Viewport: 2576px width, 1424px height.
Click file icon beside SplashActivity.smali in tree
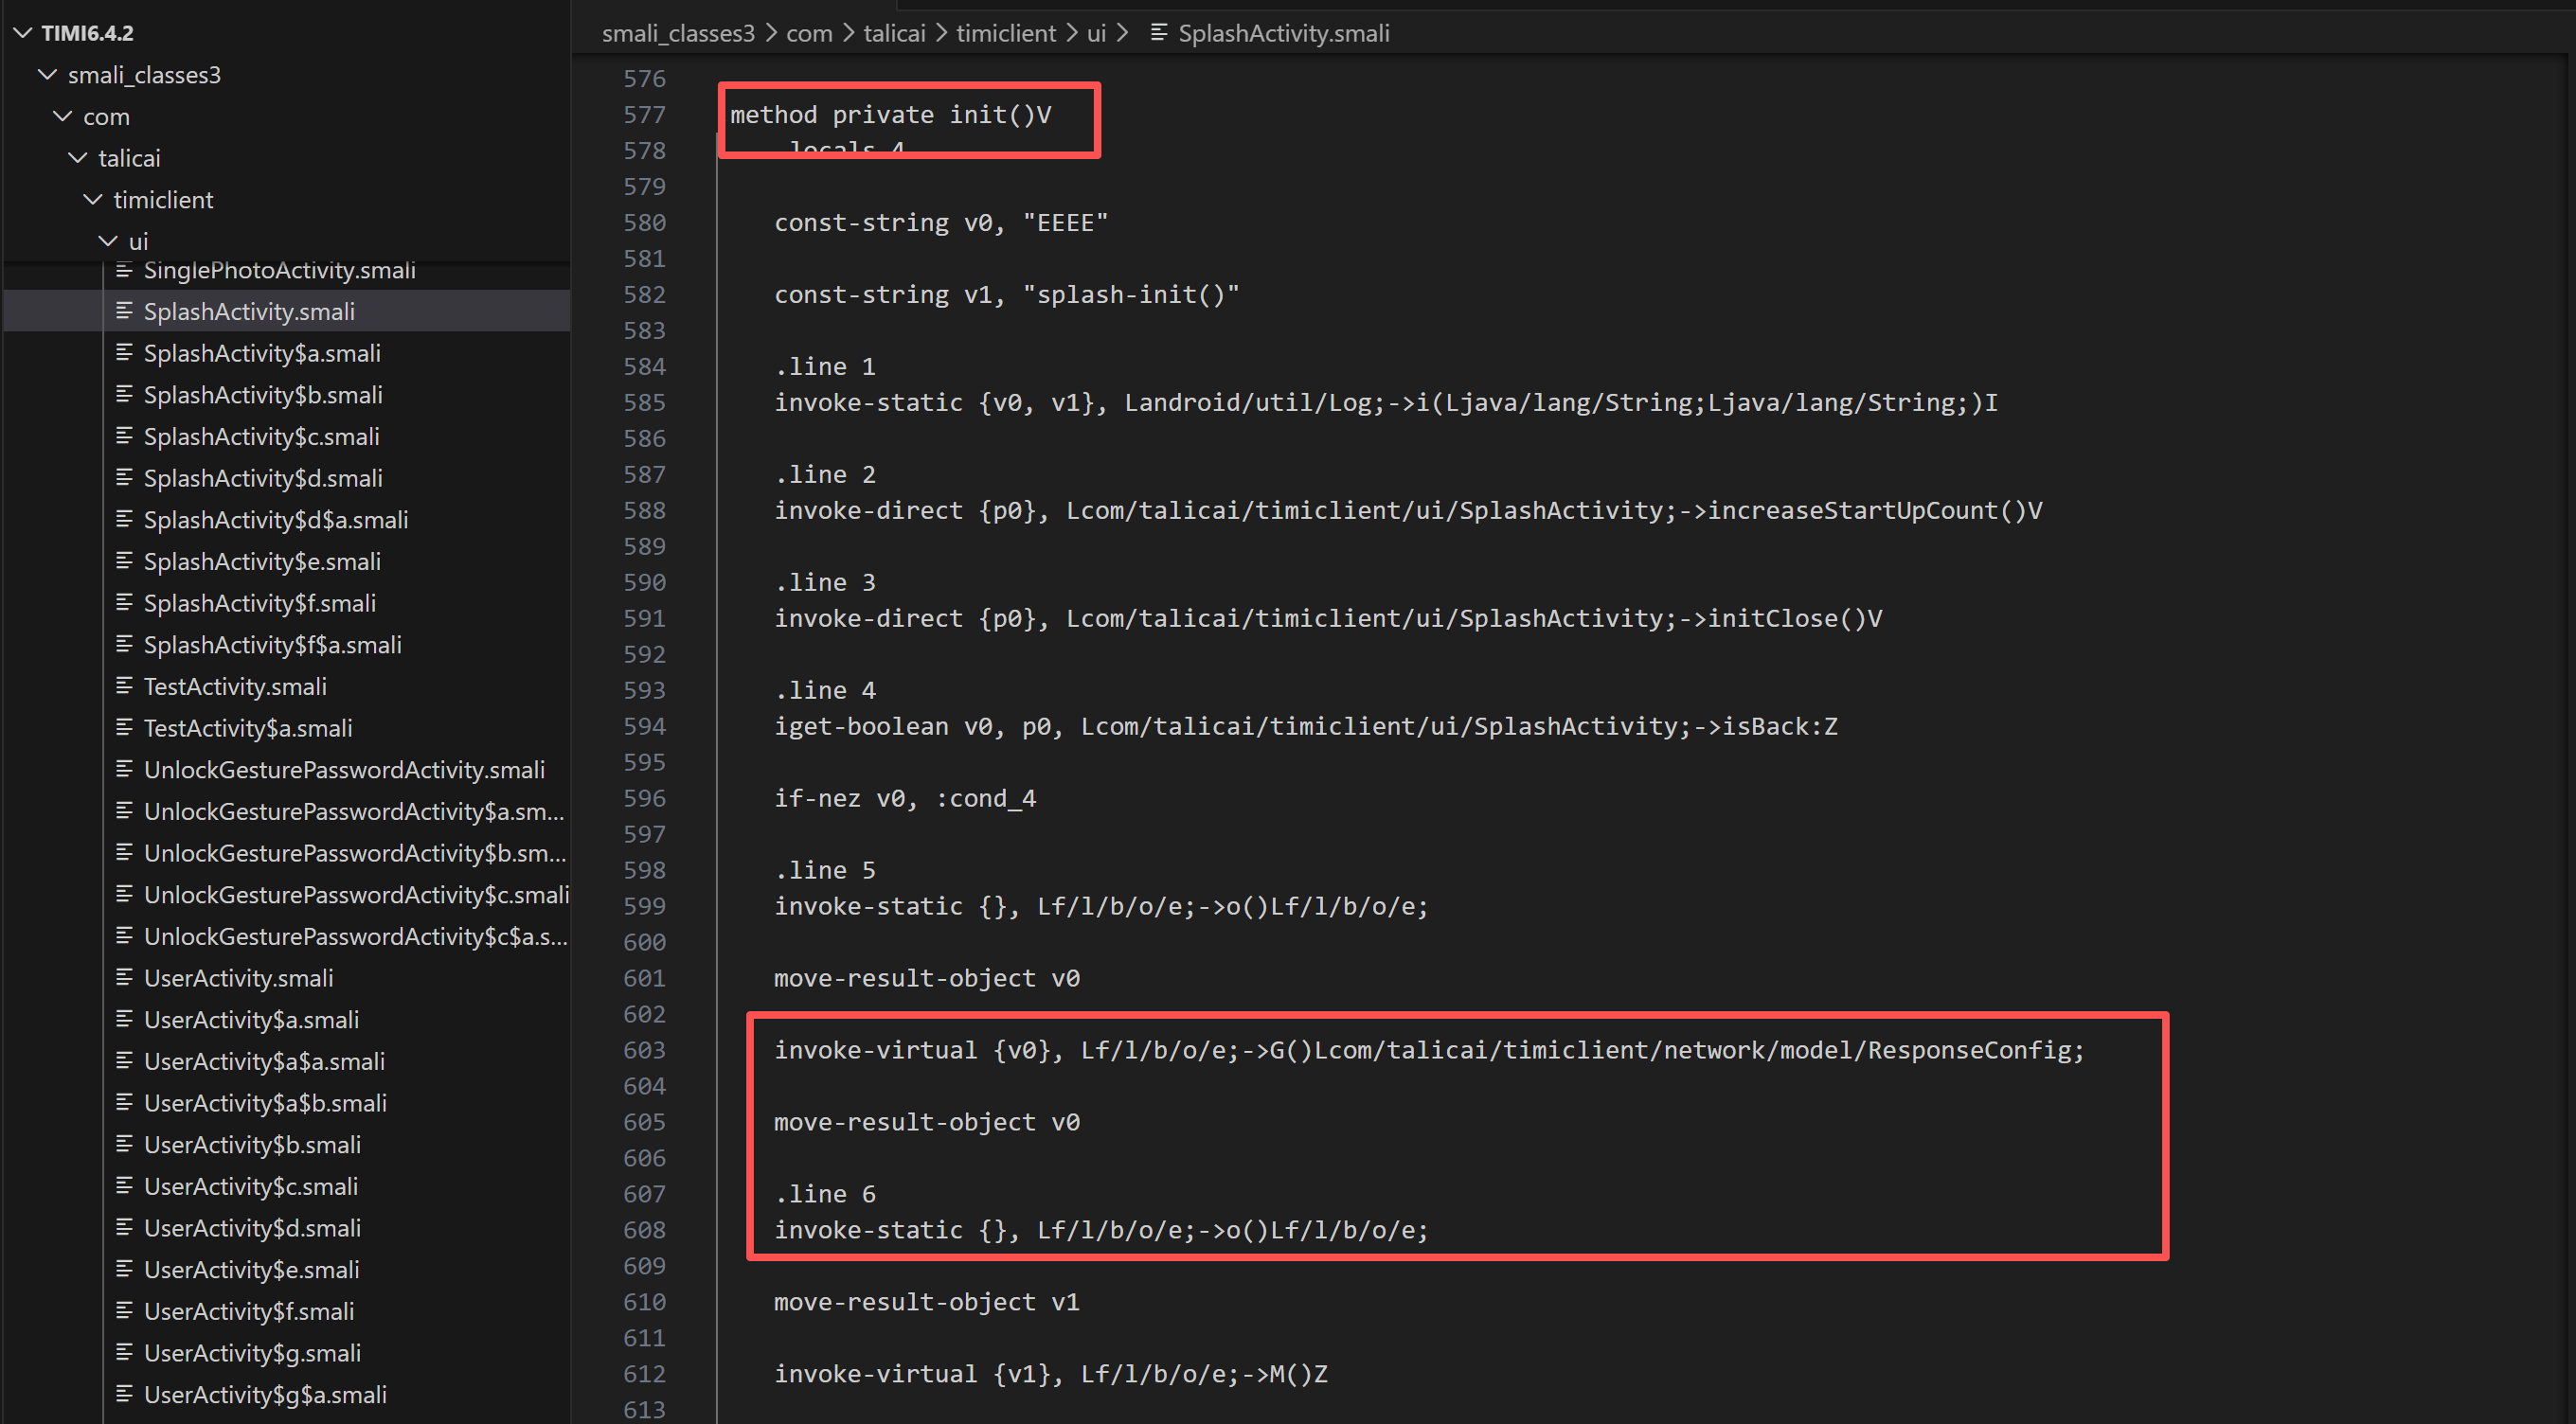[124, 311]
